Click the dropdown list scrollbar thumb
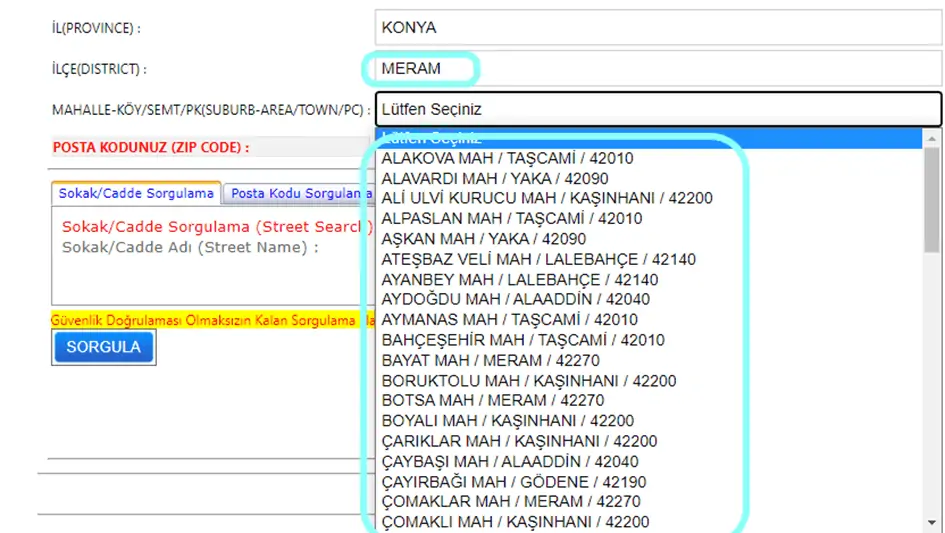Viewport: 945px width, 533px height. 932,200
